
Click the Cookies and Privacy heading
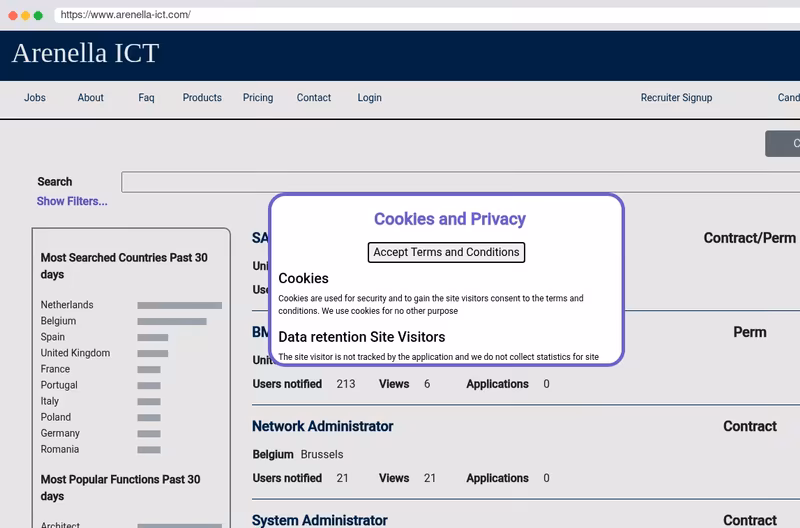tap(449, 219)
